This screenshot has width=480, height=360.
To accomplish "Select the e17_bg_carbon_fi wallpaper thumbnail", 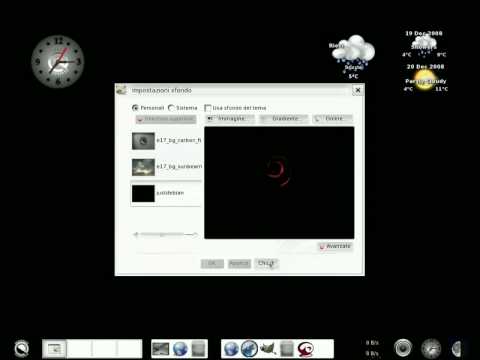I will pos(143,141).
